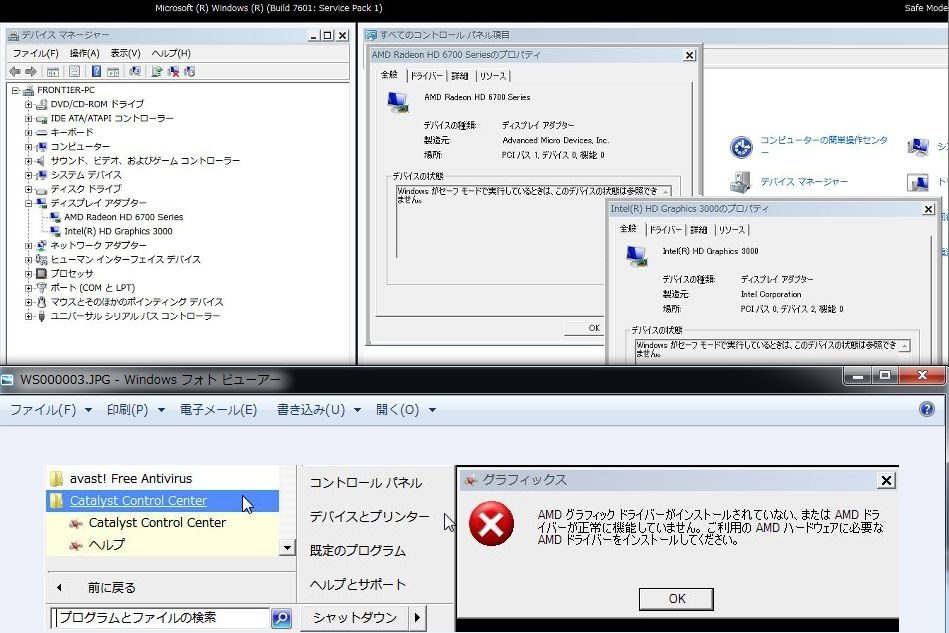Switch to リソース tab in Intel properties

[732, 230]
